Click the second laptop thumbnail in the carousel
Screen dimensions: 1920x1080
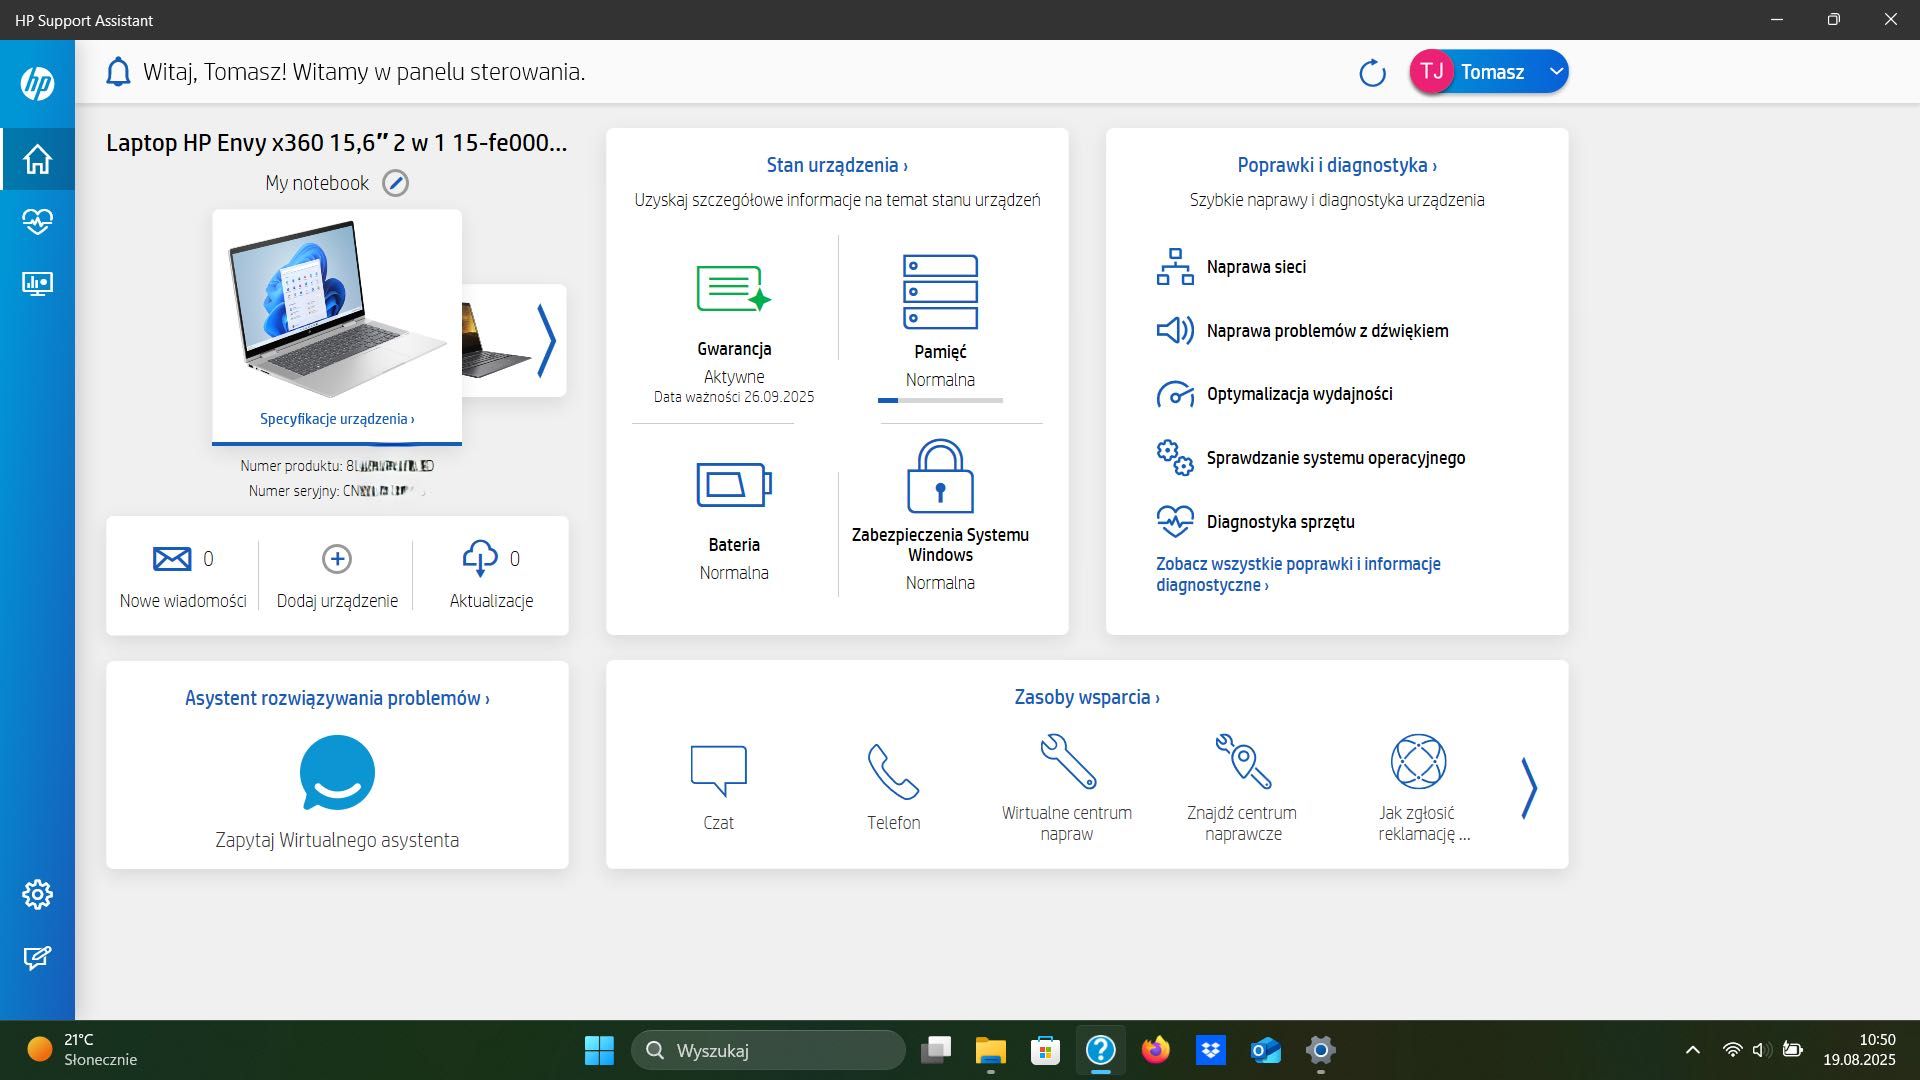coord(497,340)
